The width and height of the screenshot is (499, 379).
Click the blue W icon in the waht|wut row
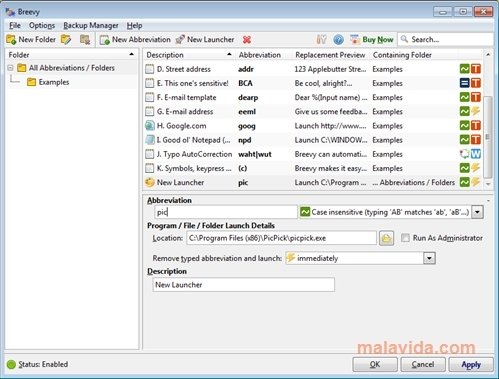(476, 154)
